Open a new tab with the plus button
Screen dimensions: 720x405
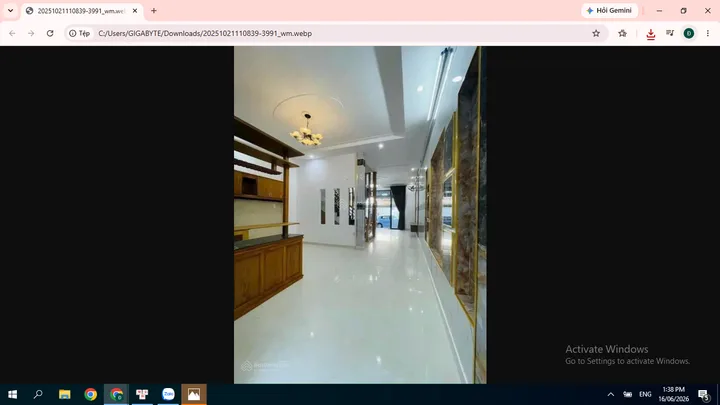(x=154, y=11)
